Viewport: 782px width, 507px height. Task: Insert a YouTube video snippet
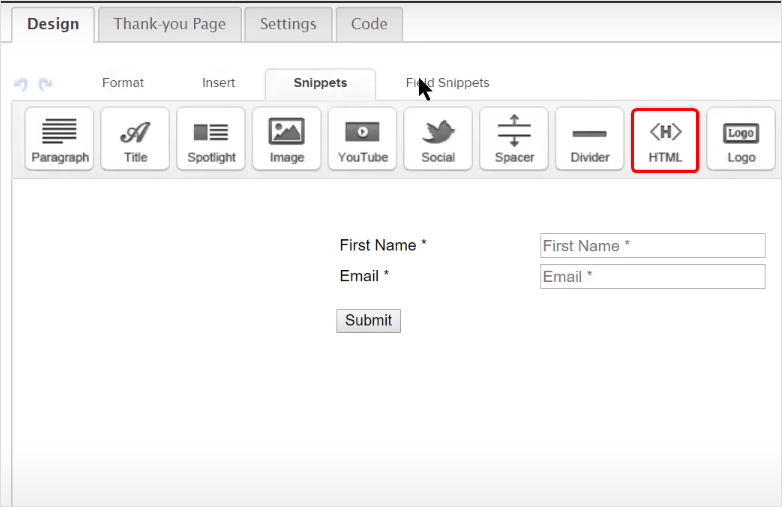[362, 139]
